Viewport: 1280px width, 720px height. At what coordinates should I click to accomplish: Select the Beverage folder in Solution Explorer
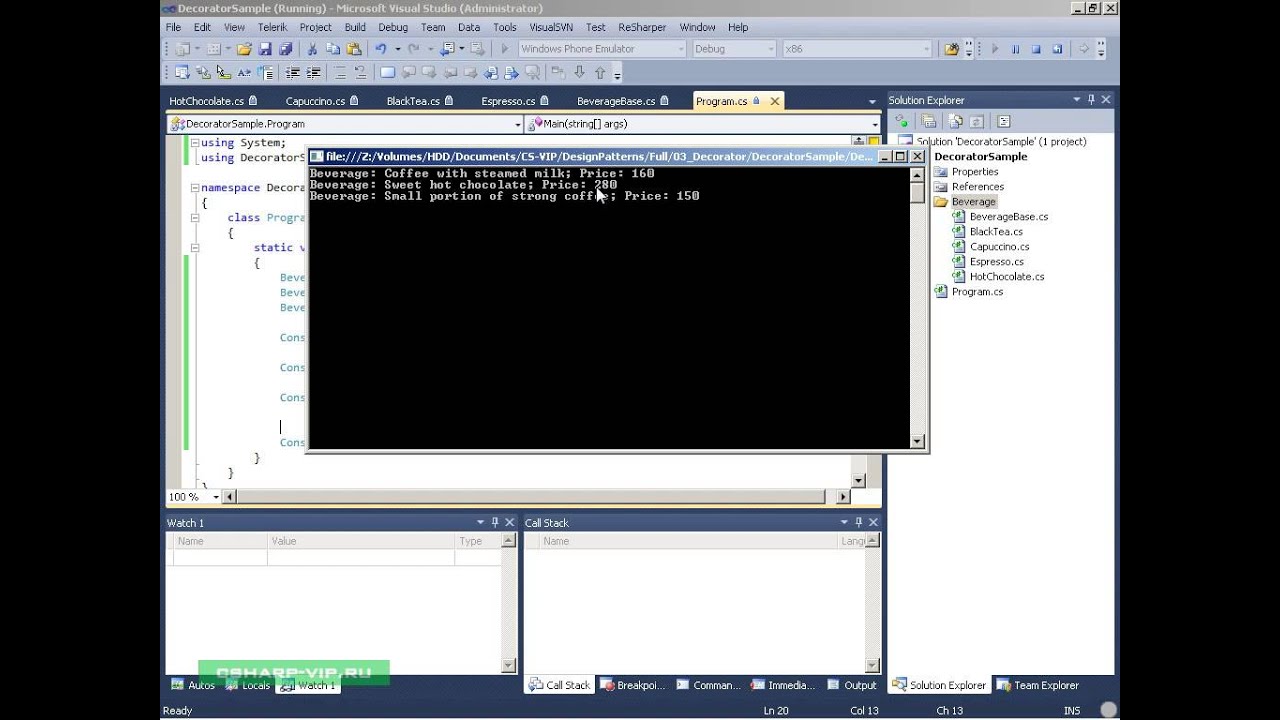(x=973, y=201)
